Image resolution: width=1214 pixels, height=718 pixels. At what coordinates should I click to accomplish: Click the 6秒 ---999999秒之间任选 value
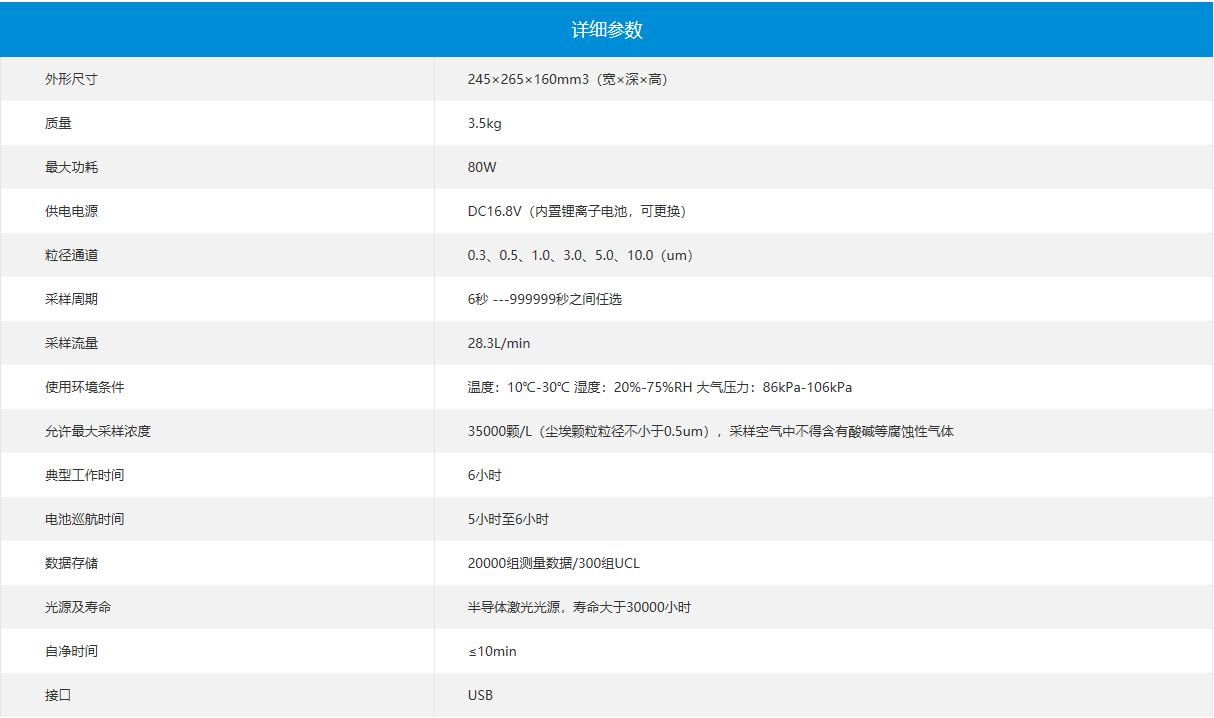click(x=544, y=299)
